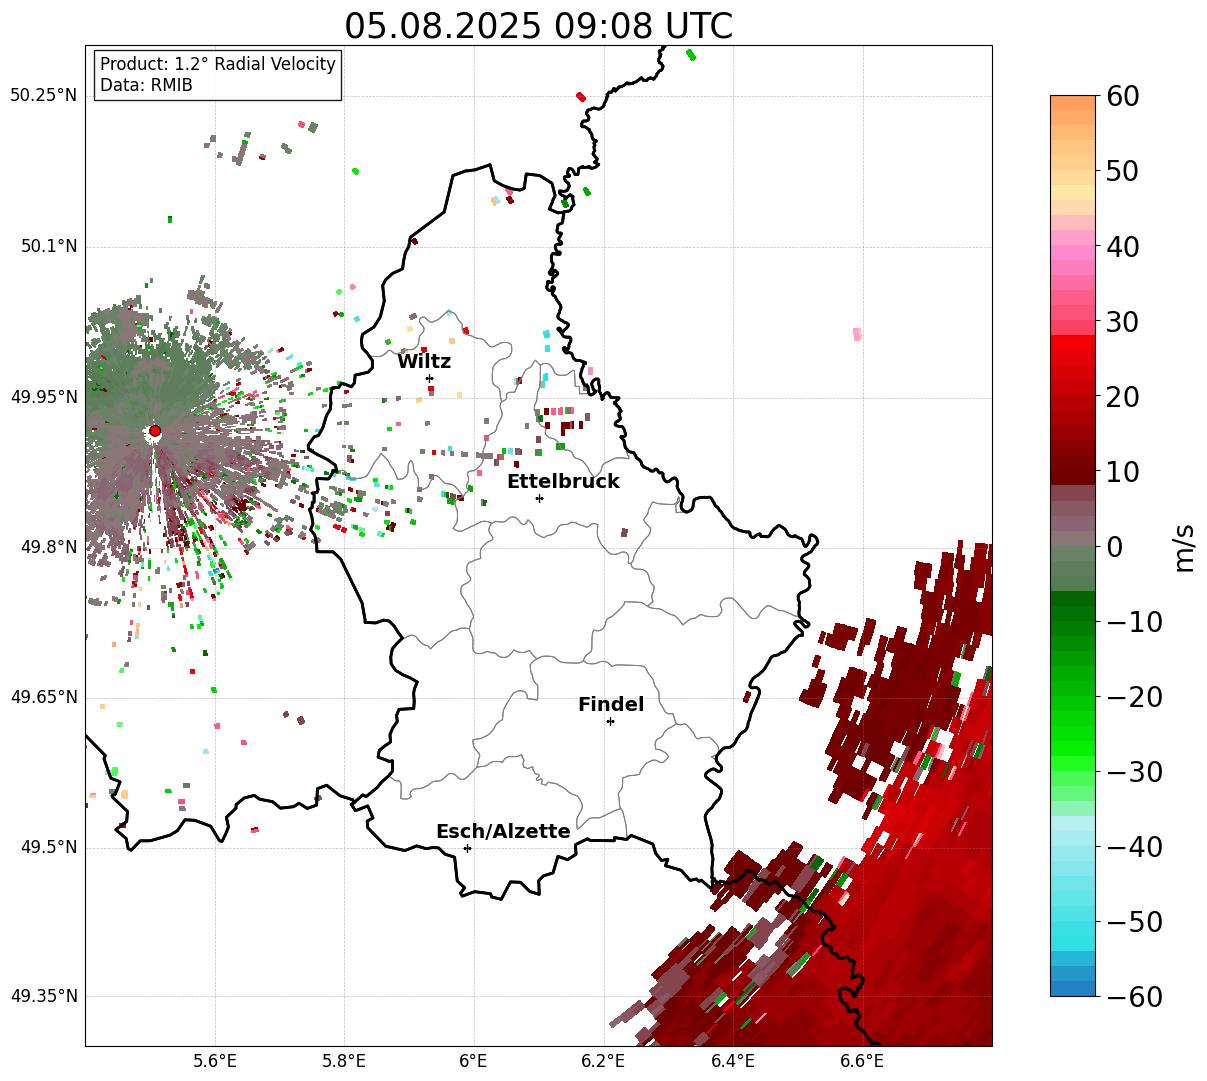Click the m/s colorbar unit label
Image resolution: width=1207 pixels, height=1081 pixels.
pos(1185,546)
